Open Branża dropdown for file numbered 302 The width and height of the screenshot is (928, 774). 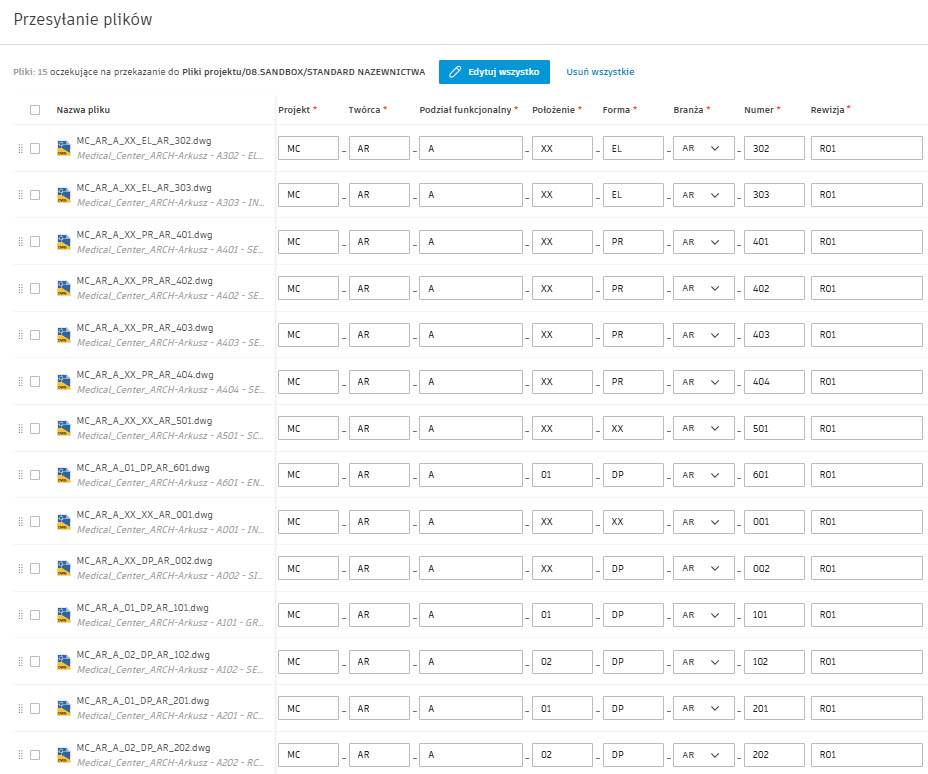701,148
